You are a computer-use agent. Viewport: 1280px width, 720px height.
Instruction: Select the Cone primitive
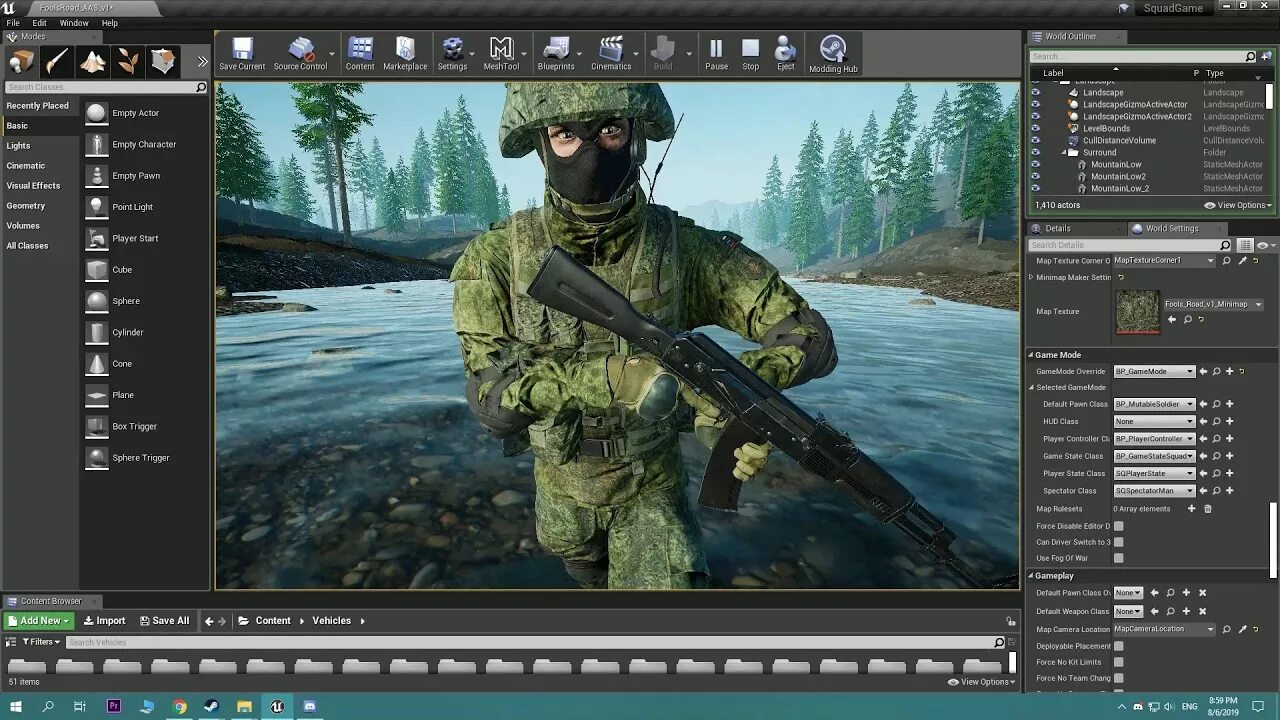pyautogui.click(x=122, y=363)
